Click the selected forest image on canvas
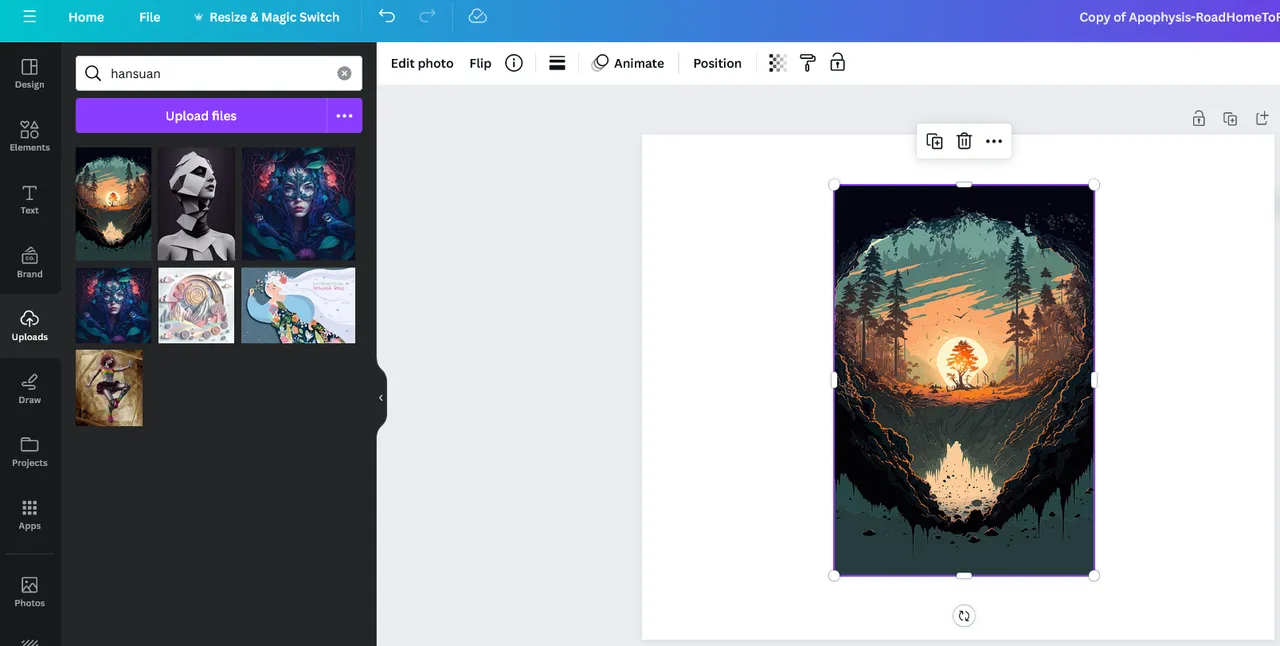1280x646 pixels. (964, 380)
